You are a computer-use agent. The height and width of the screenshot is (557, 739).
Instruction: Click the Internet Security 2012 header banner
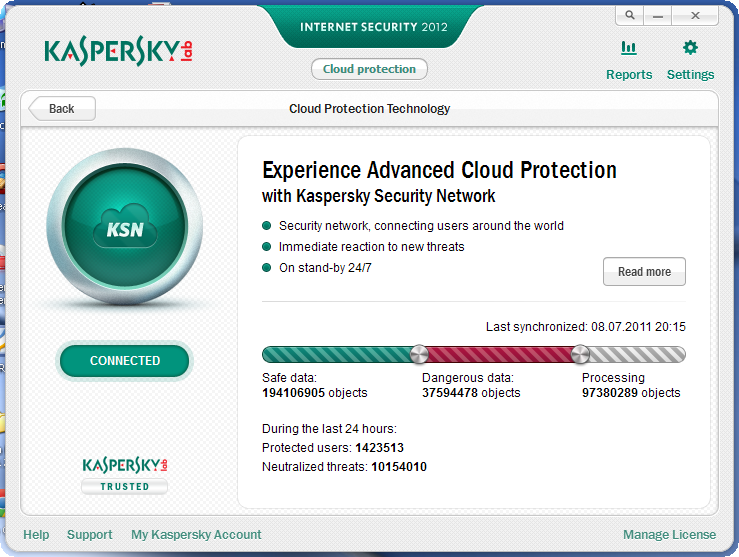[374, 27]
